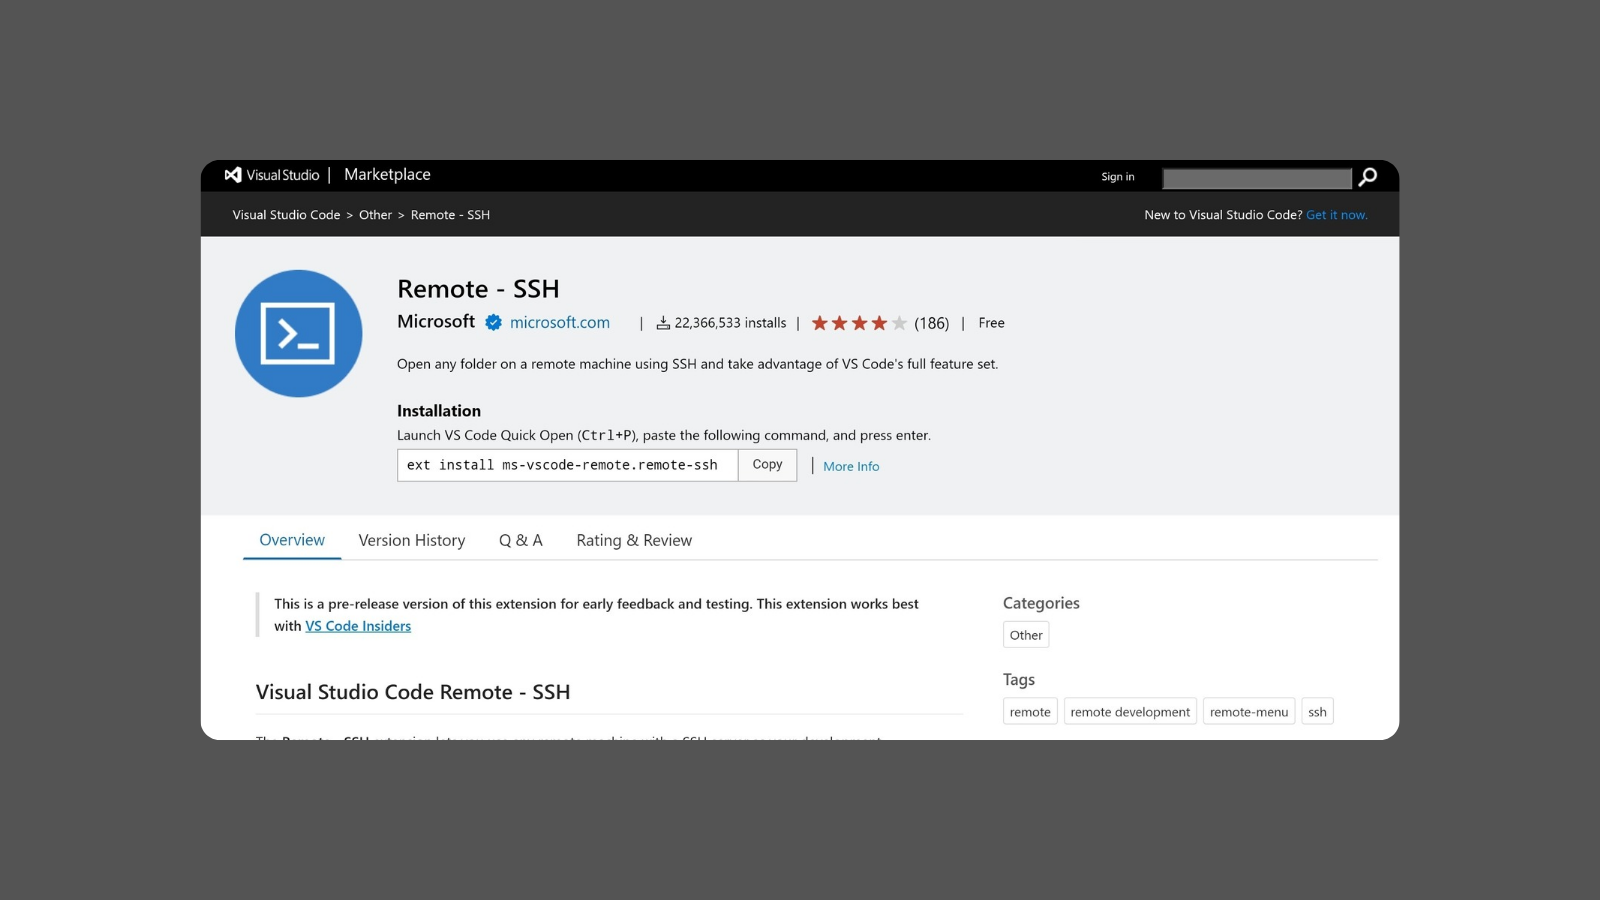This screenshot has height=900, width=1600.
Task: Open the microsoft.com link
Action: (x=560, y=322)
